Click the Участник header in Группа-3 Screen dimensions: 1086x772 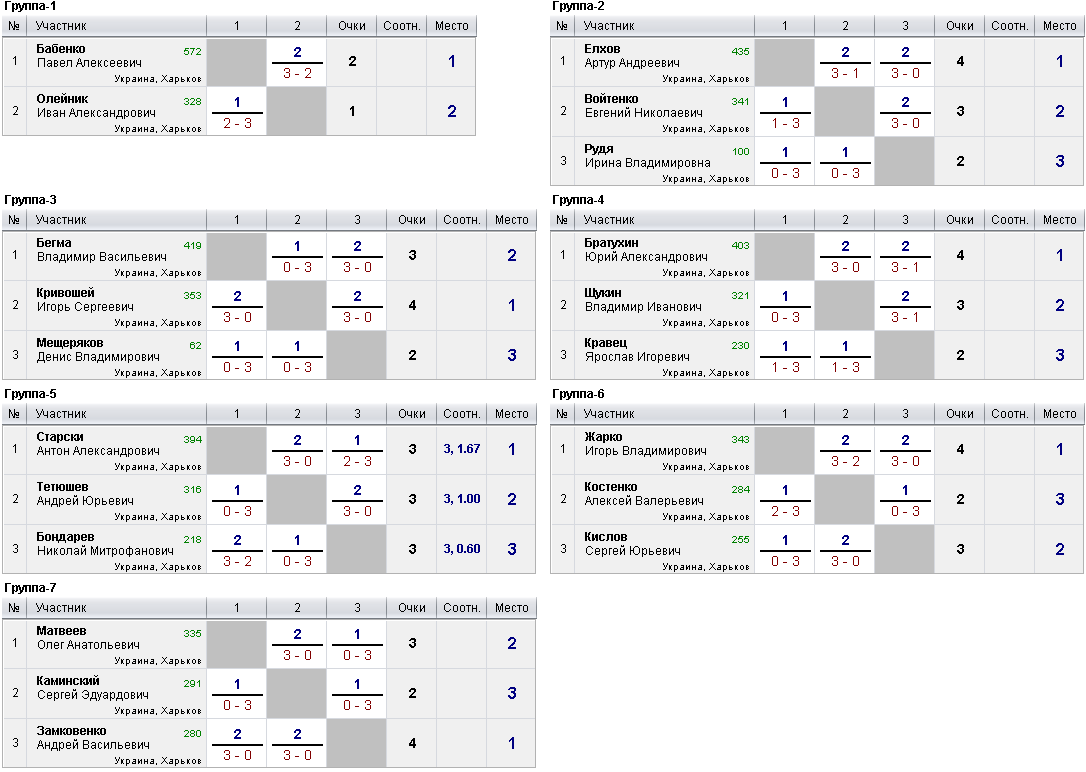click(61, 219)
